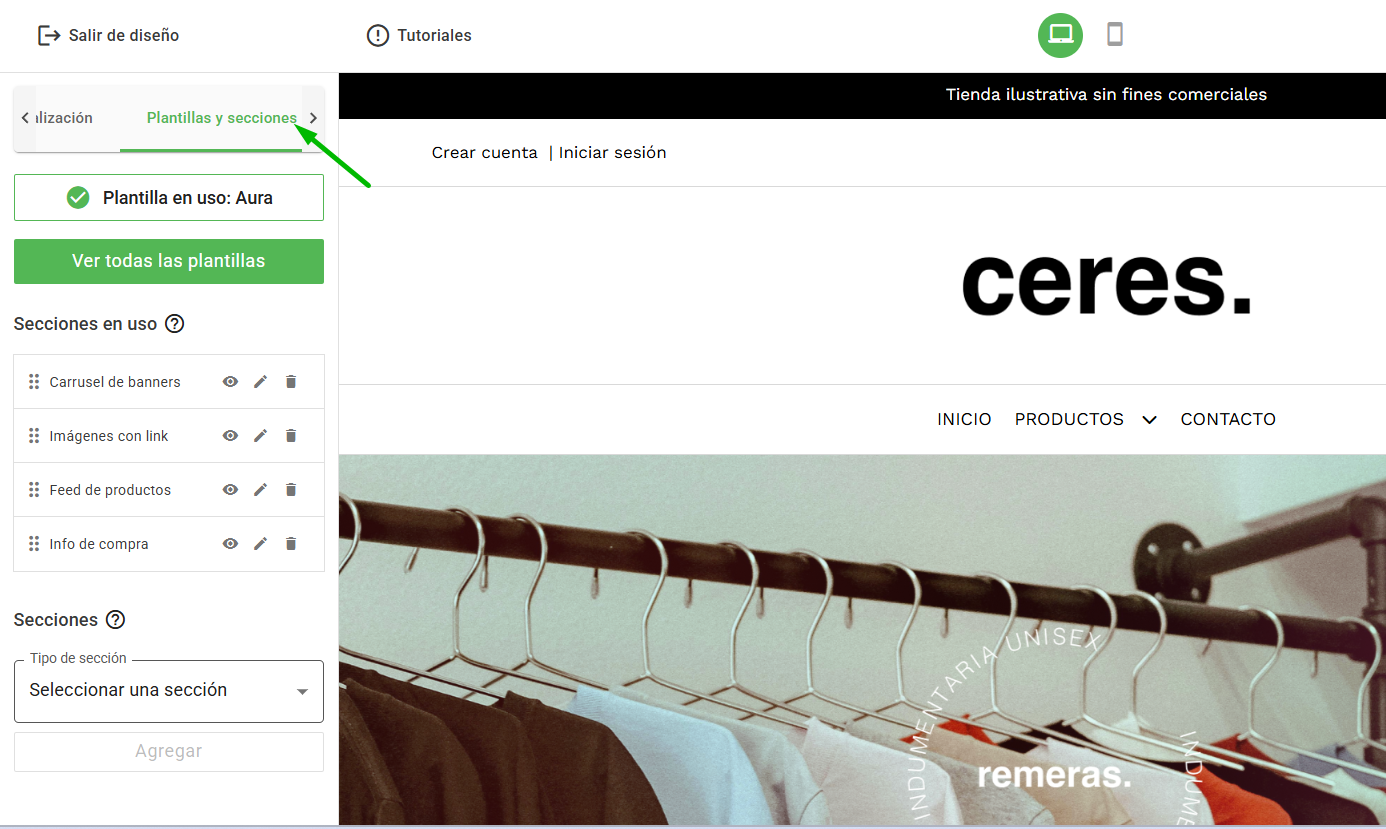Open the Tutoriales menu item

pos(419,35)
